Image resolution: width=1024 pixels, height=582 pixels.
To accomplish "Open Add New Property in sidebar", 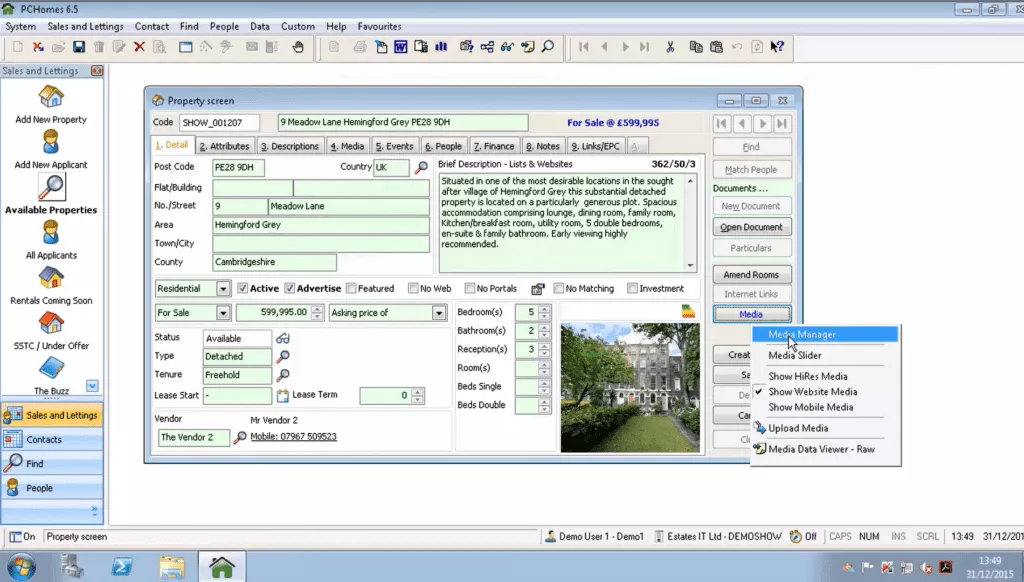I will [51, 105].
